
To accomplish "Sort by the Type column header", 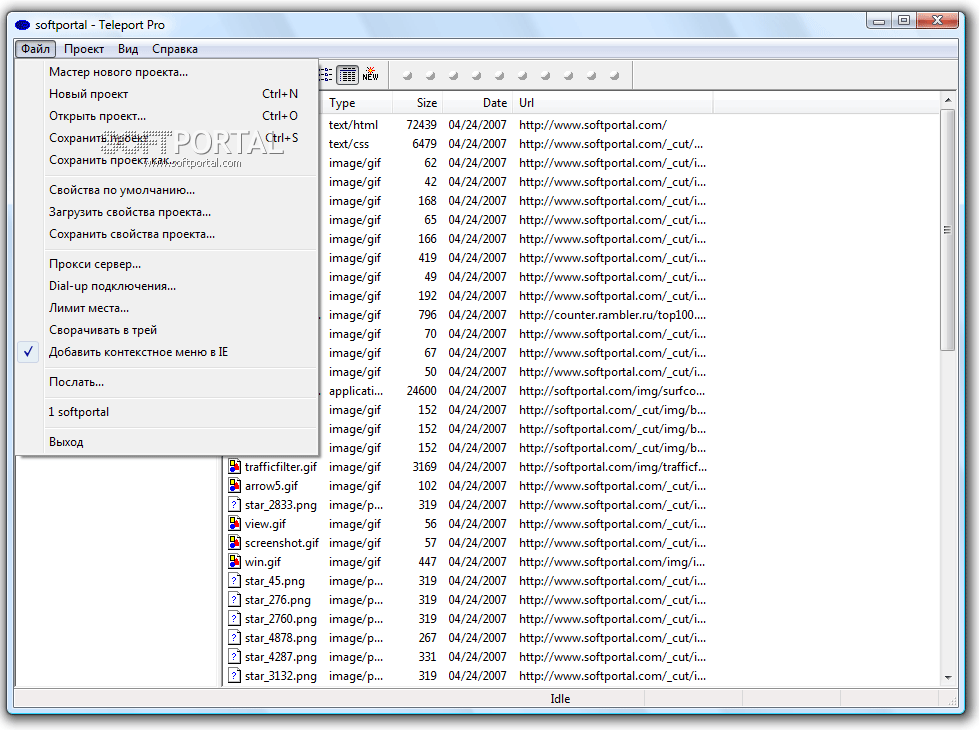I will pyautogui.click(x=357, y=103).
